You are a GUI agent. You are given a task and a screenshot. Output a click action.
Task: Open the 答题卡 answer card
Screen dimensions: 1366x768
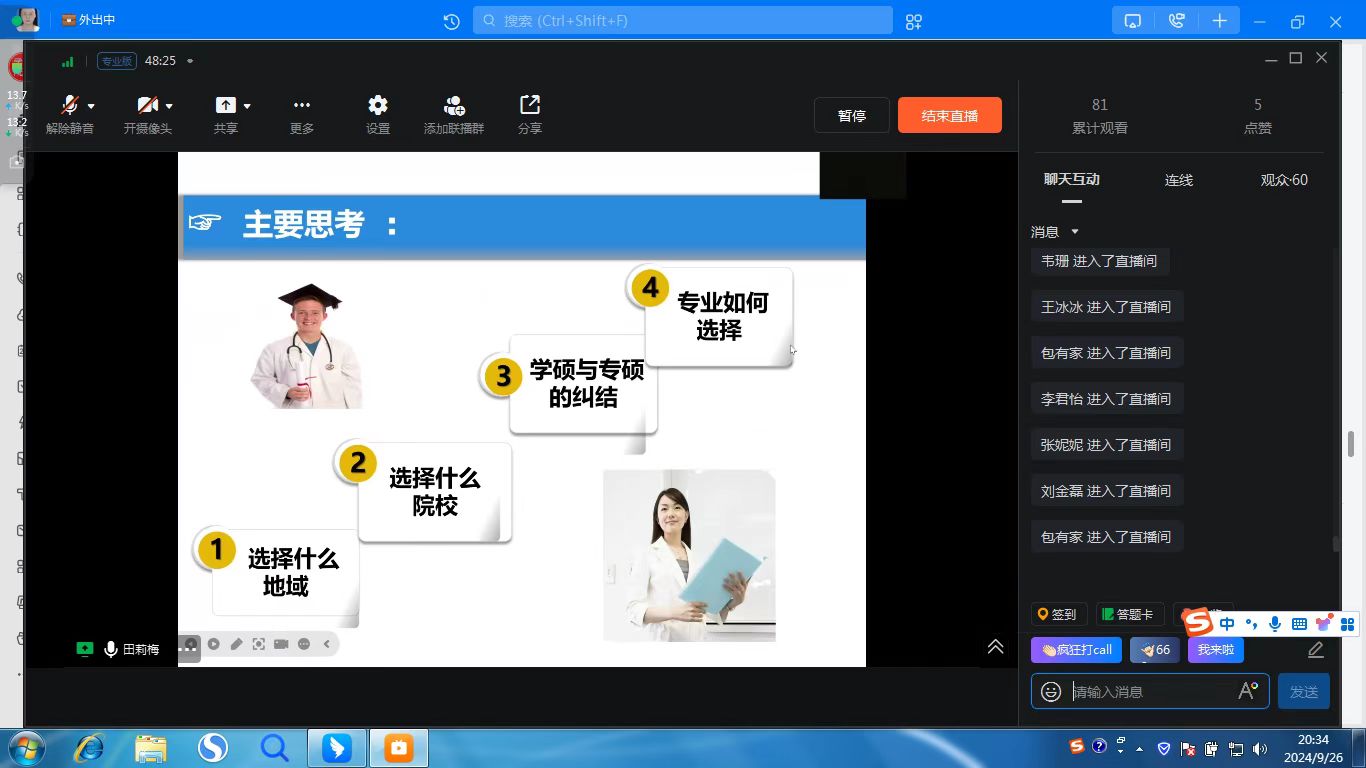coord(1129,615)
